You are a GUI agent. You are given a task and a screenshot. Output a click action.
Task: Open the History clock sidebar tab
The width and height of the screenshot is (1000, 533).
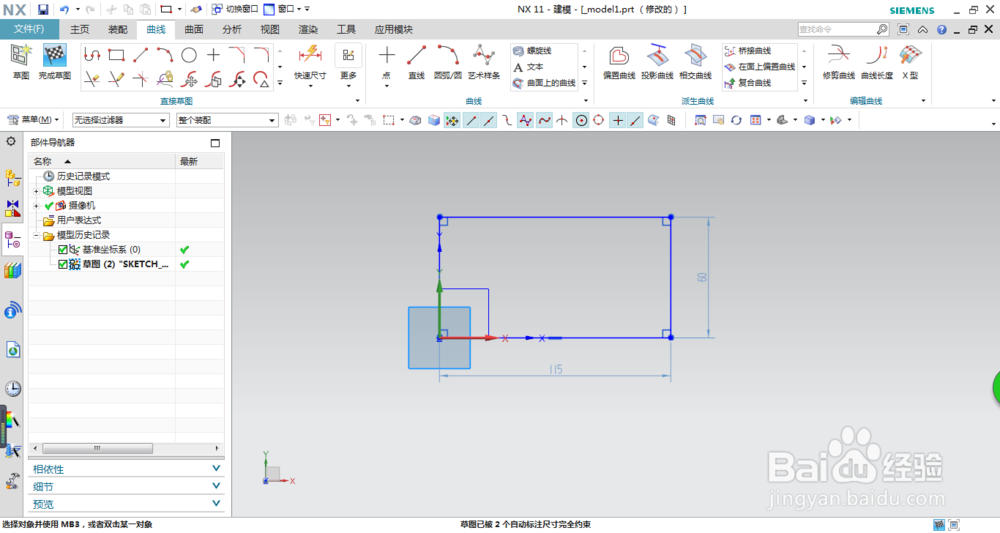coord(13,388)
